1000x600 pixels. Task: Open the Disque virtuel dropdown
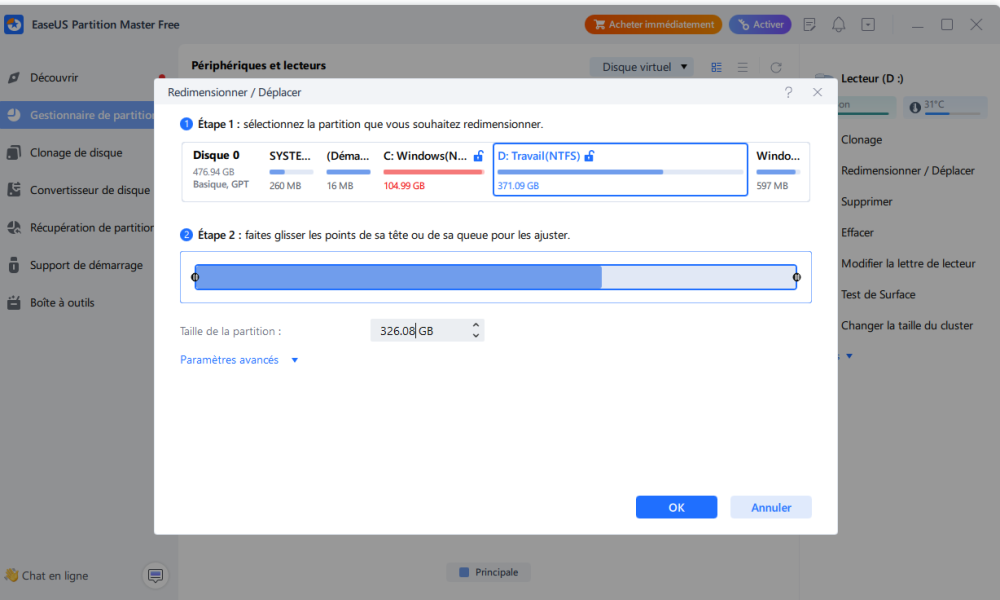coord(643,67)
